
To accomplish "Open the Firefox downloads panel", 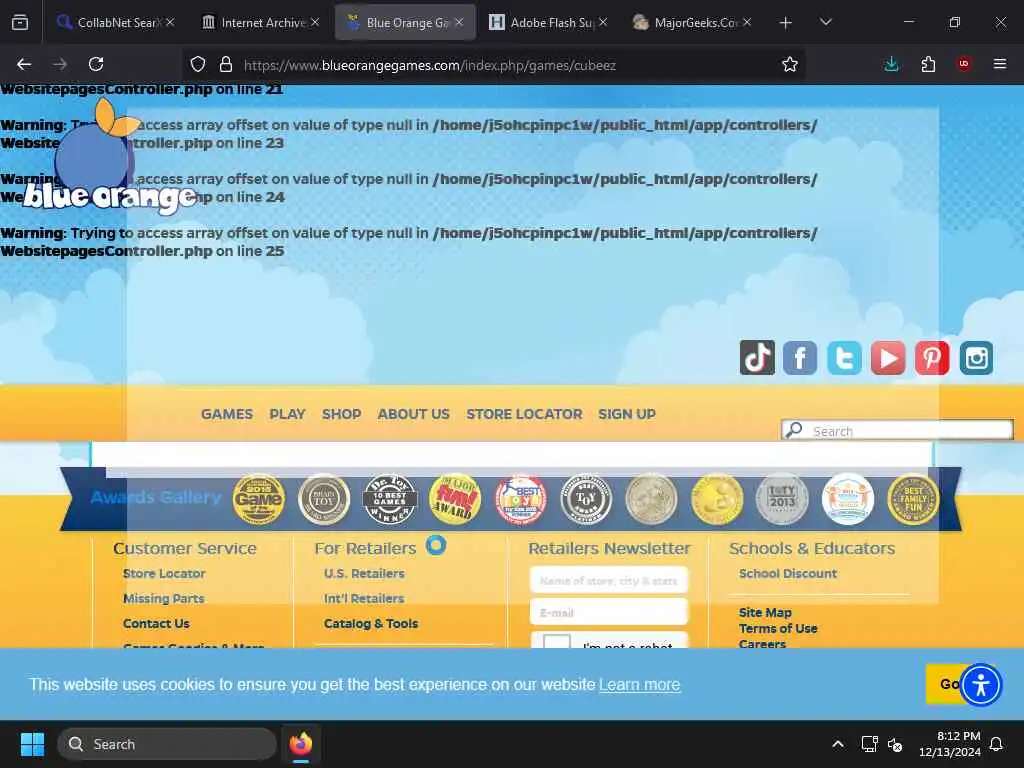I will pos(891,64).
